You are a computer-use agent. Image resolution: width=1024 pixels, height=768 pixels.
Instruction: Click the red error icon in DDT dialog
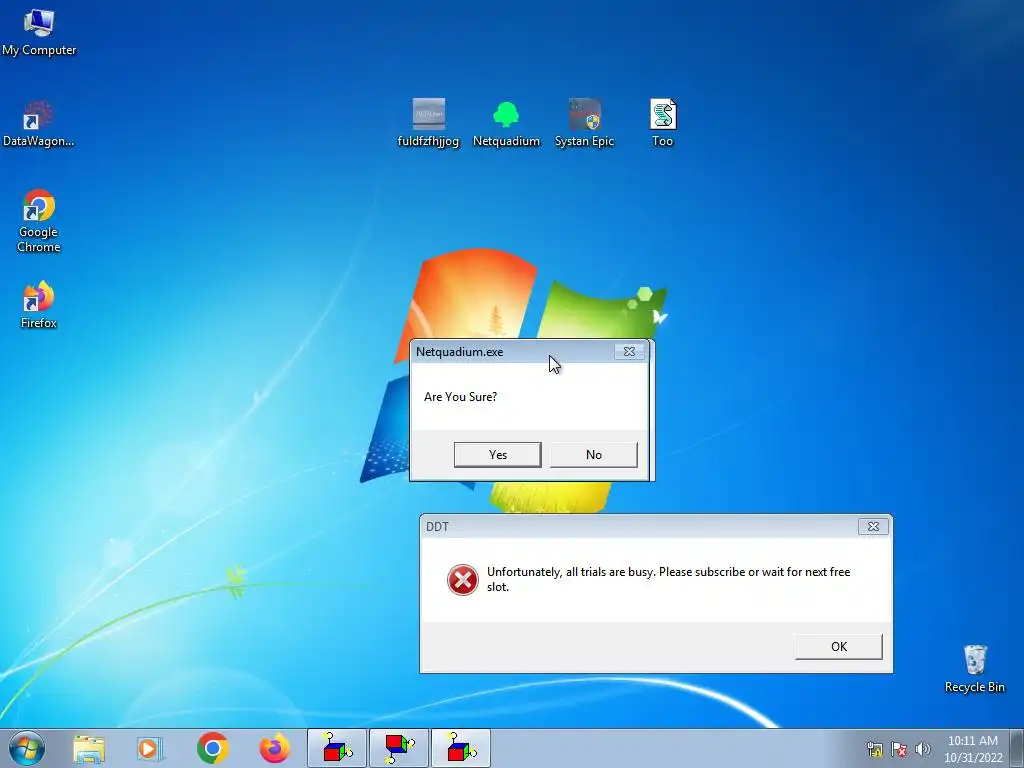pos(462,580)
